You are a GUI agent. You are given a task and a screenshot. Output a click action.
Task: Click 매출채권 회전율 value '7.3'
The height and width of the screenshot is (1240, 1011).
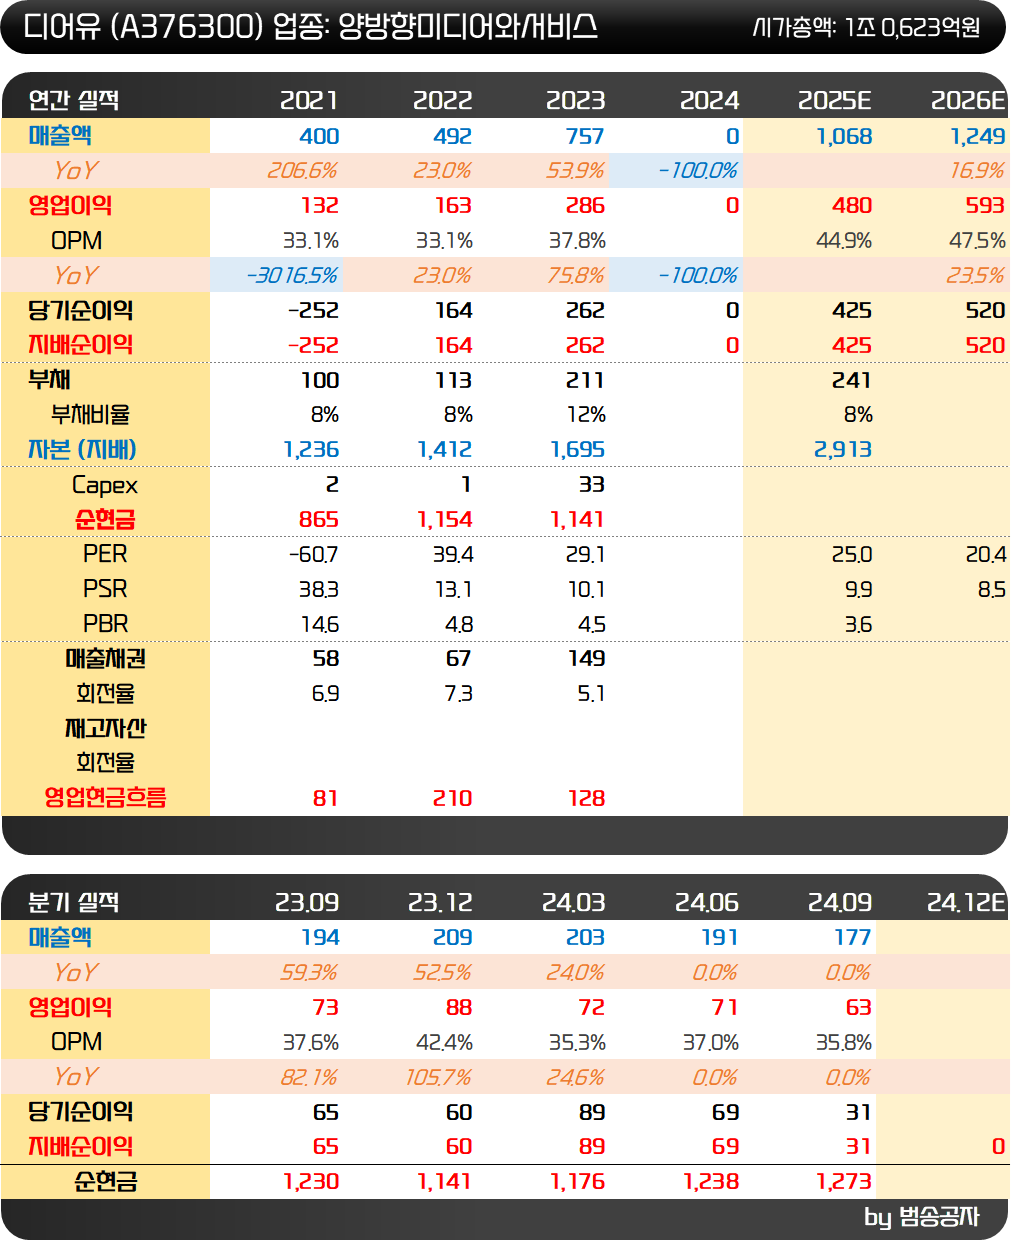pyautogui.click(x=459, y=694)
